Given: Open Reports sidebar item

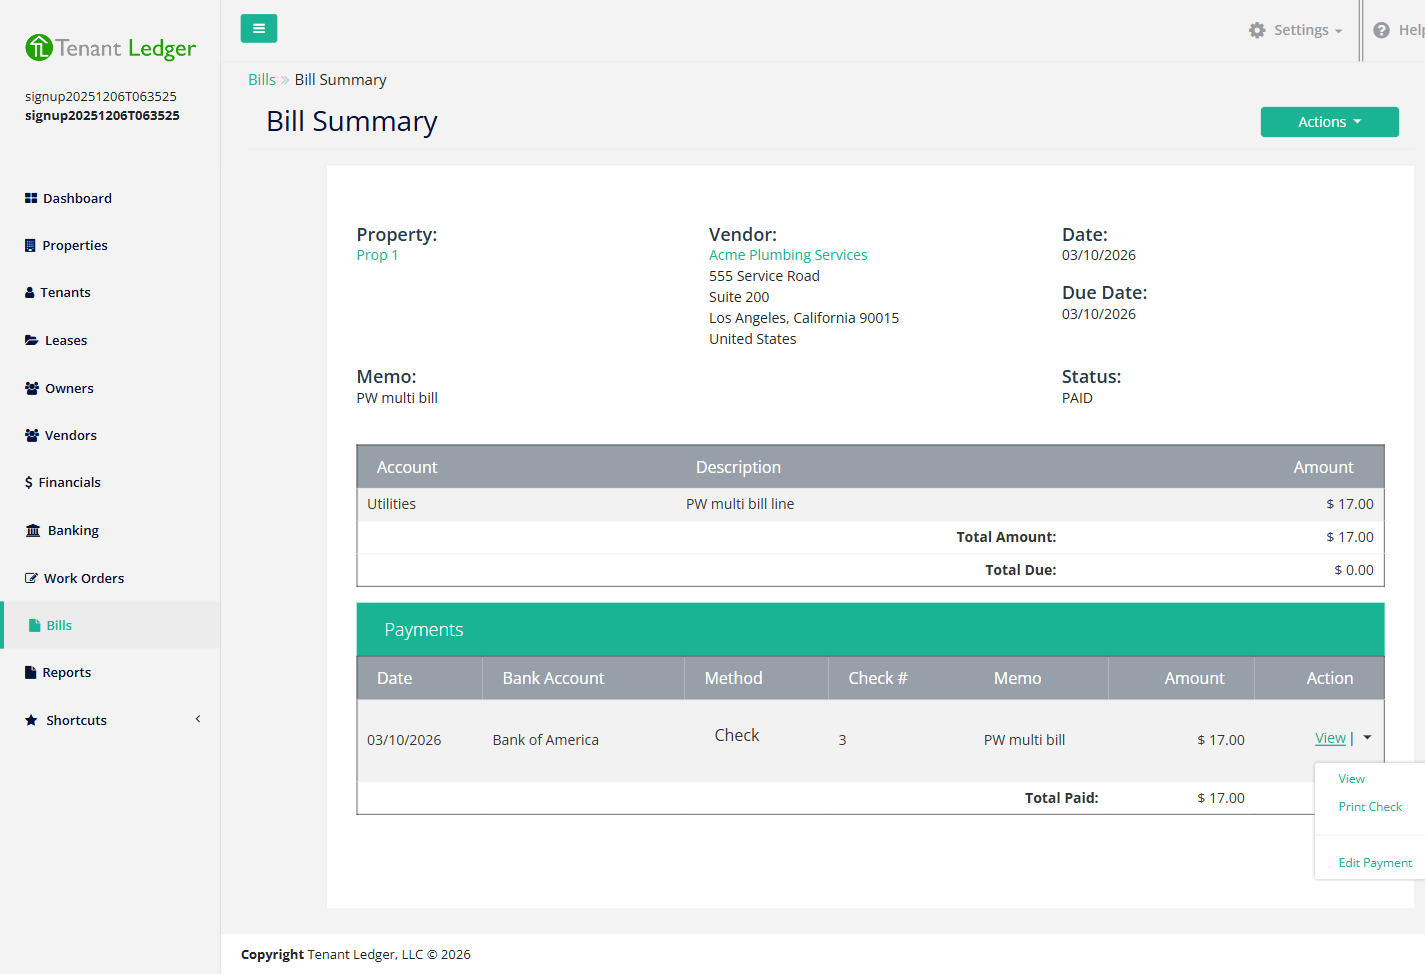Looking at the screenshot, I should [110, 672].
